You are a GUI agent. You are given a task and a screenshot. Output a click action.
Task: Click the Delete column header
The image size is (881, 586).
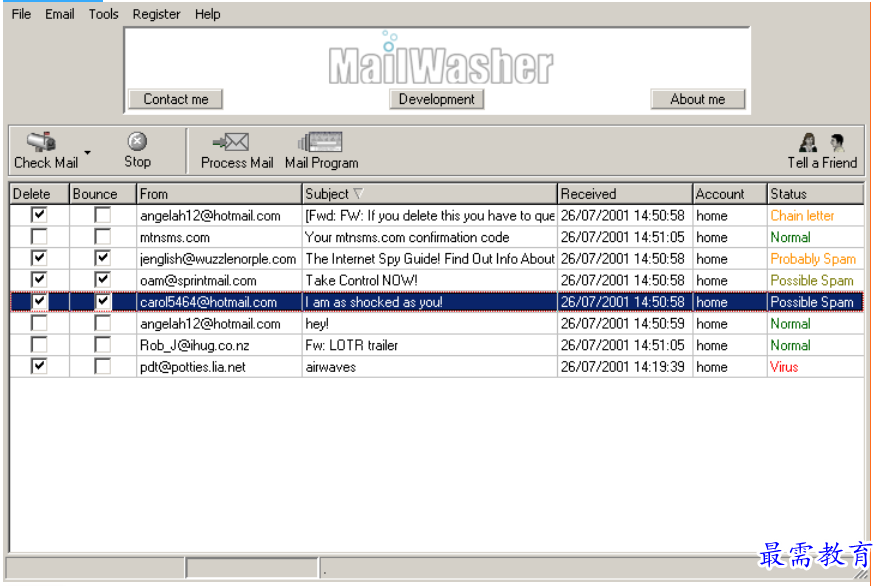(39, 194)
